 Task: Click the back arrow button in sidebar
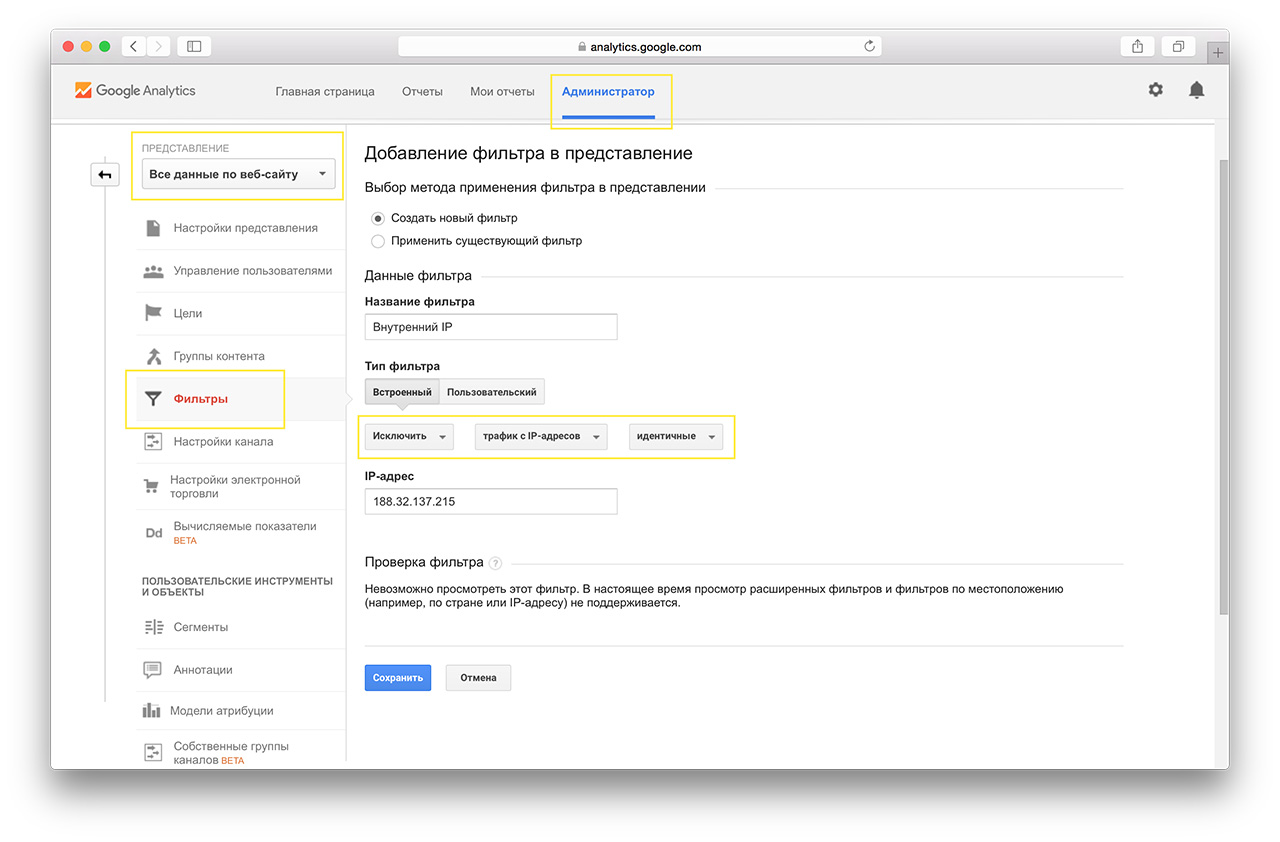pyautogui.click(x=105, y=175)
